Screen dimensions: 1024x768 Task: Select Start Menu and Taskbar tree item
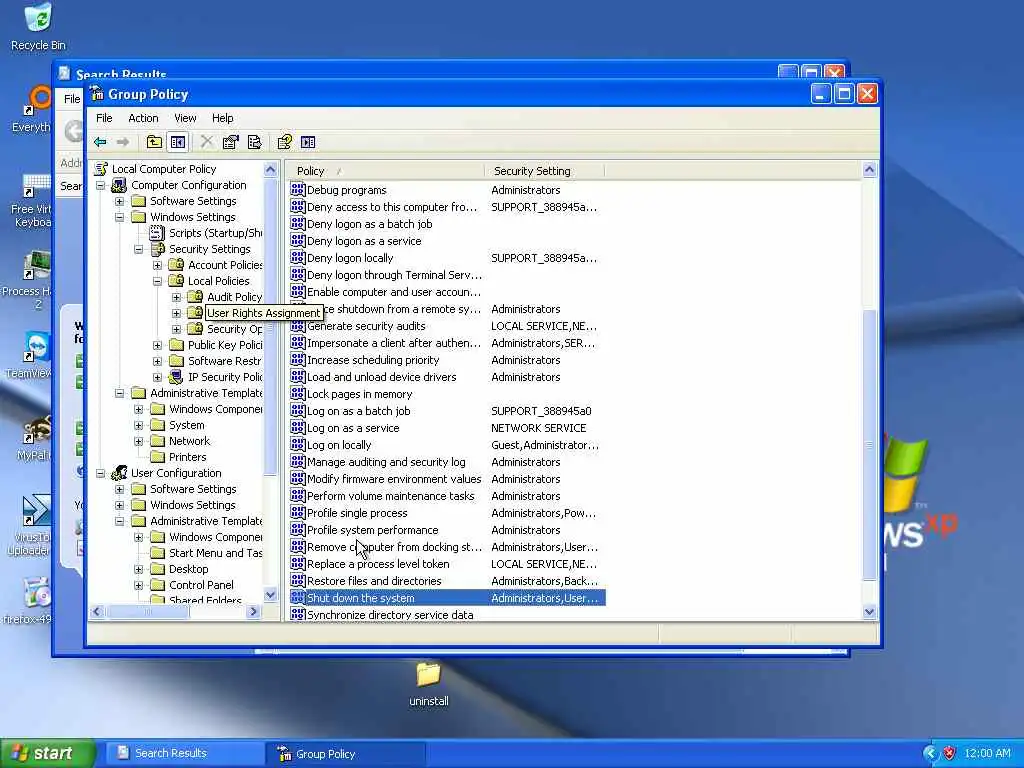(216, 553)
